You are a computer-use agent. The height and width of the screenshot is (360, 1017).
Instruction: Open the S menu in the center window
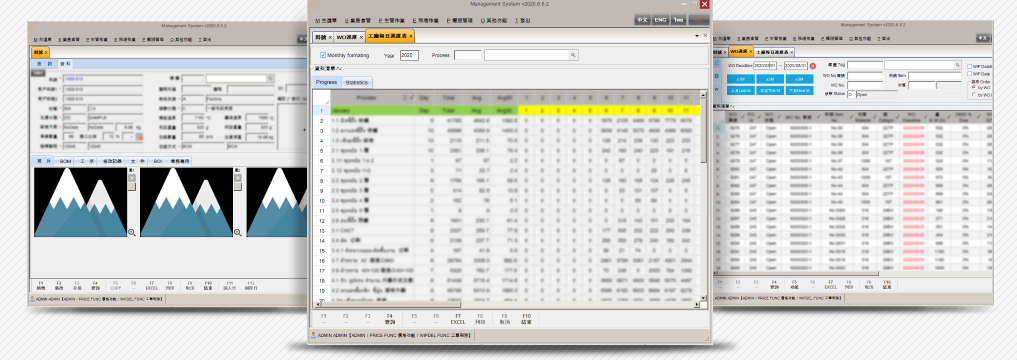pos(357,21)
